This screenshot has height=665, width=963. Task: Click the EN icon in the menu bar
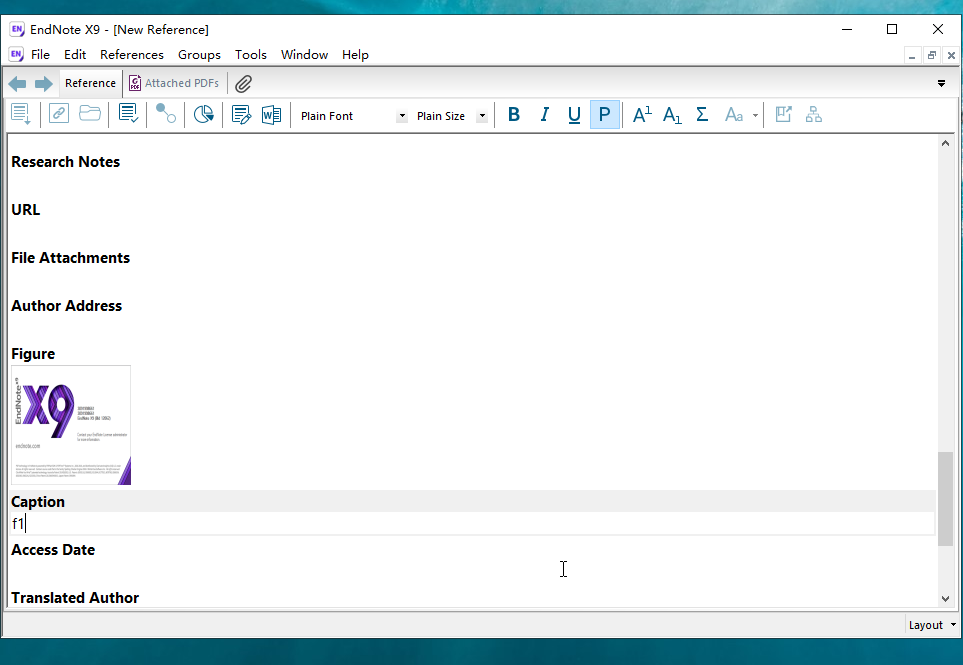(x=16, y=54)
